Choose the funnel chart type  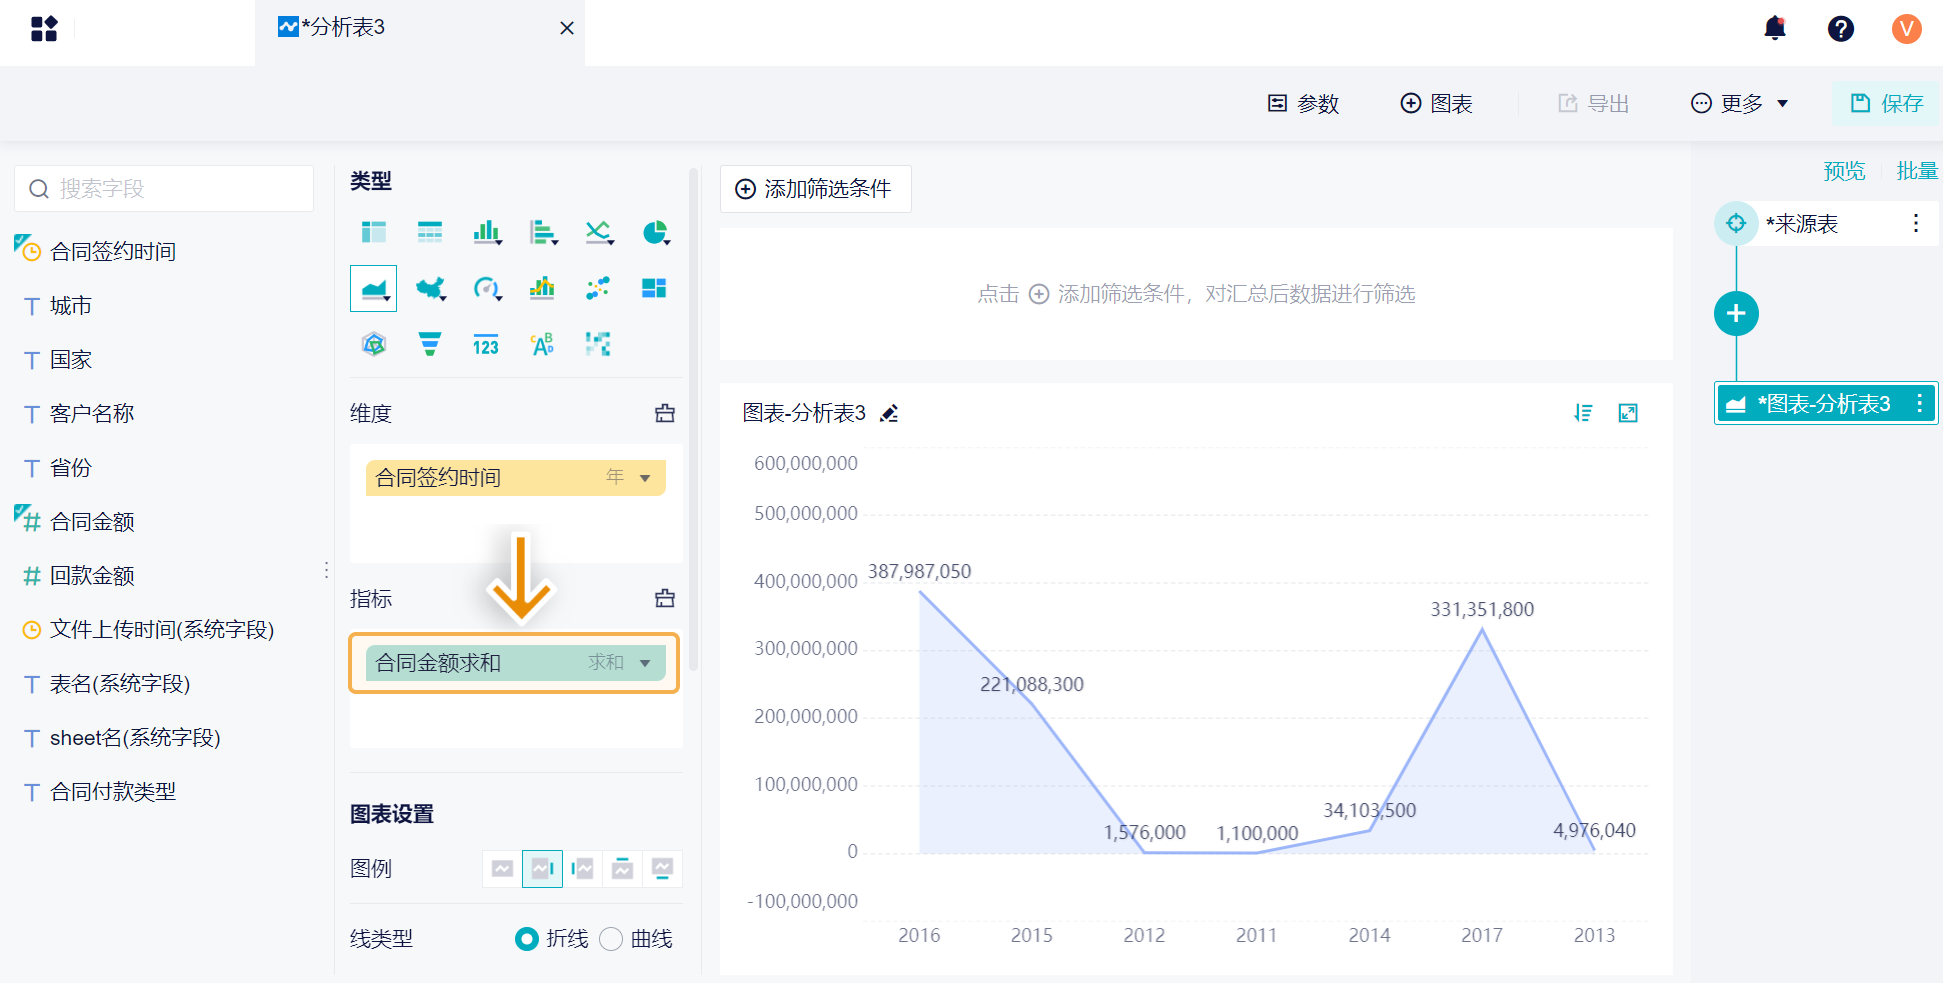[x=430, y=345]
